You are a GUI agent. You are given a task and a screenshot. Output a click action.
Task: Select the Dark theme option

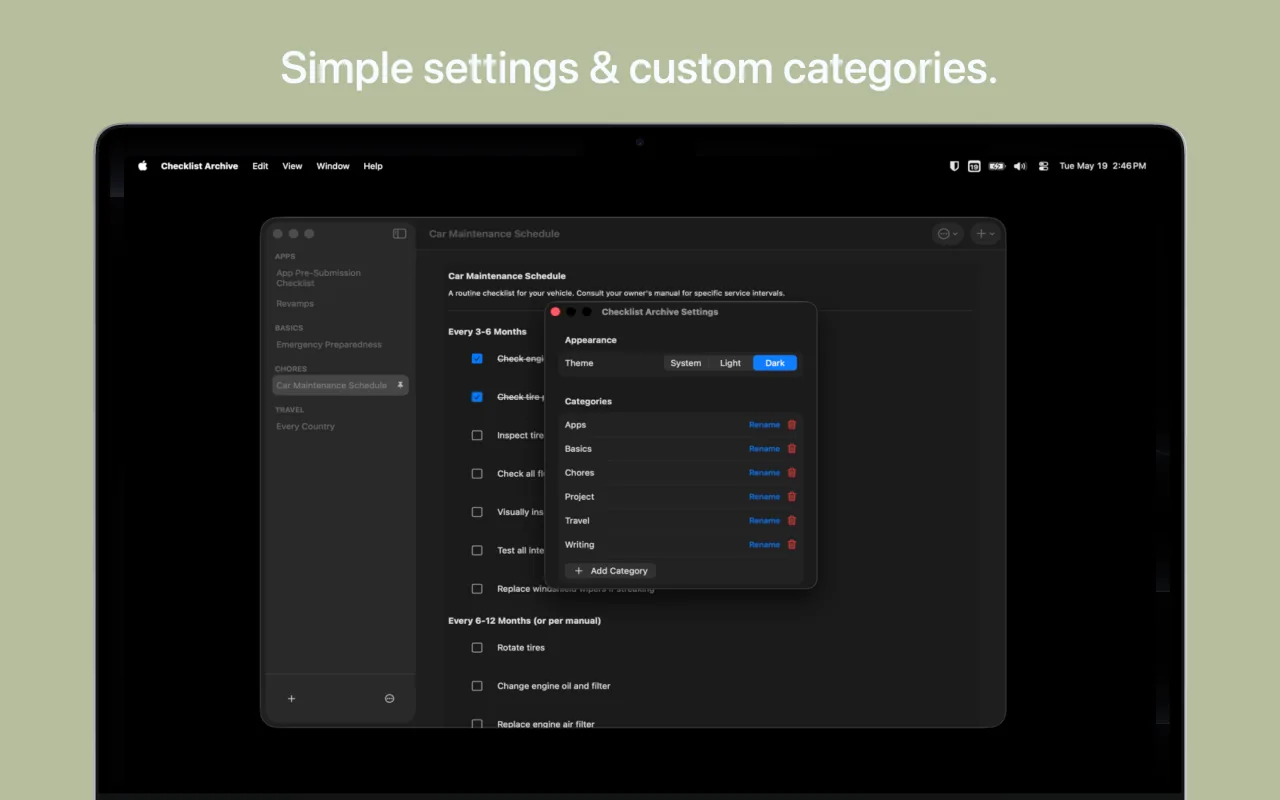[775, 363]
